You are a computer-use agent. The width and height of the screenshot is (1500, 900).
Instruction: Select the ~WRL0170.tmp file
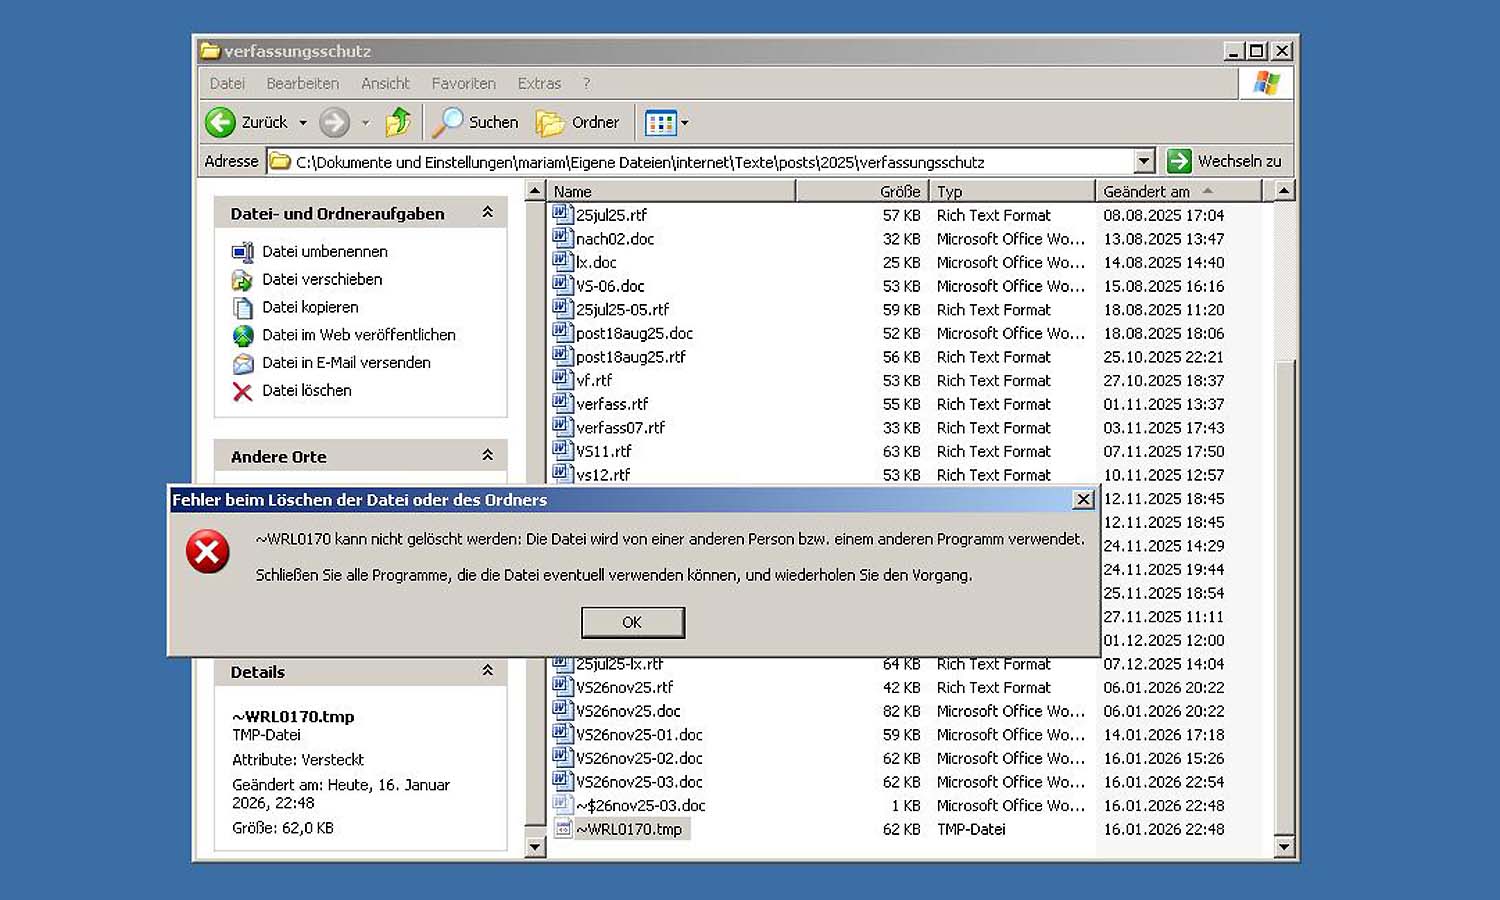click(629, 829)
